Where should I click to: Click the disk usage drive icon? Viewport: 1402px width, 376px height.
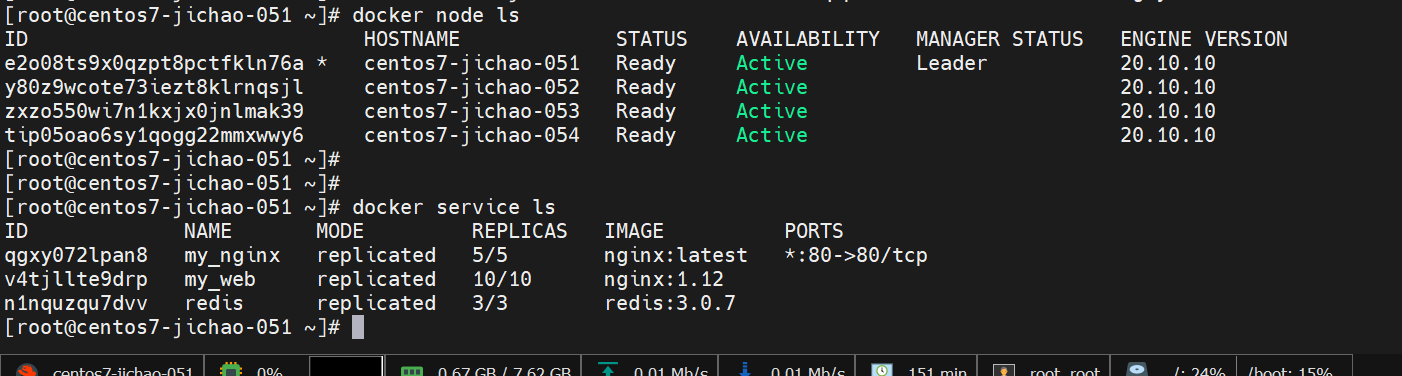click(x=1136, y=370)
